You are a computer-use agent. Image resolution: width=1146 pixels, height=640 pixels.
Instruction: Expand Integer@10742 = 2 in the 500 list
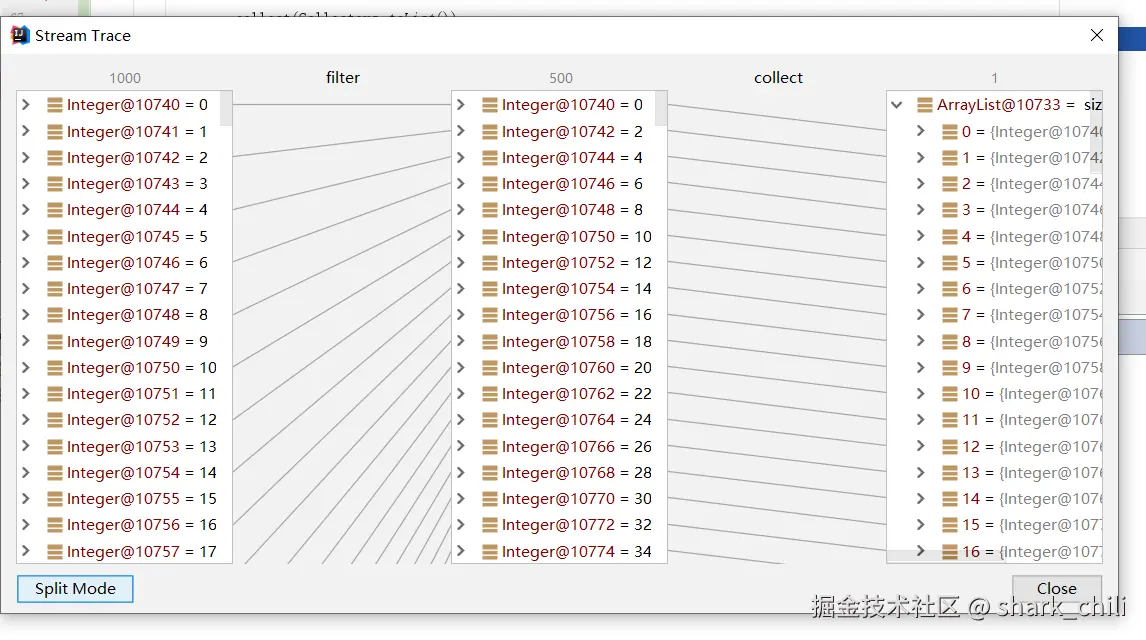[460, 131]
